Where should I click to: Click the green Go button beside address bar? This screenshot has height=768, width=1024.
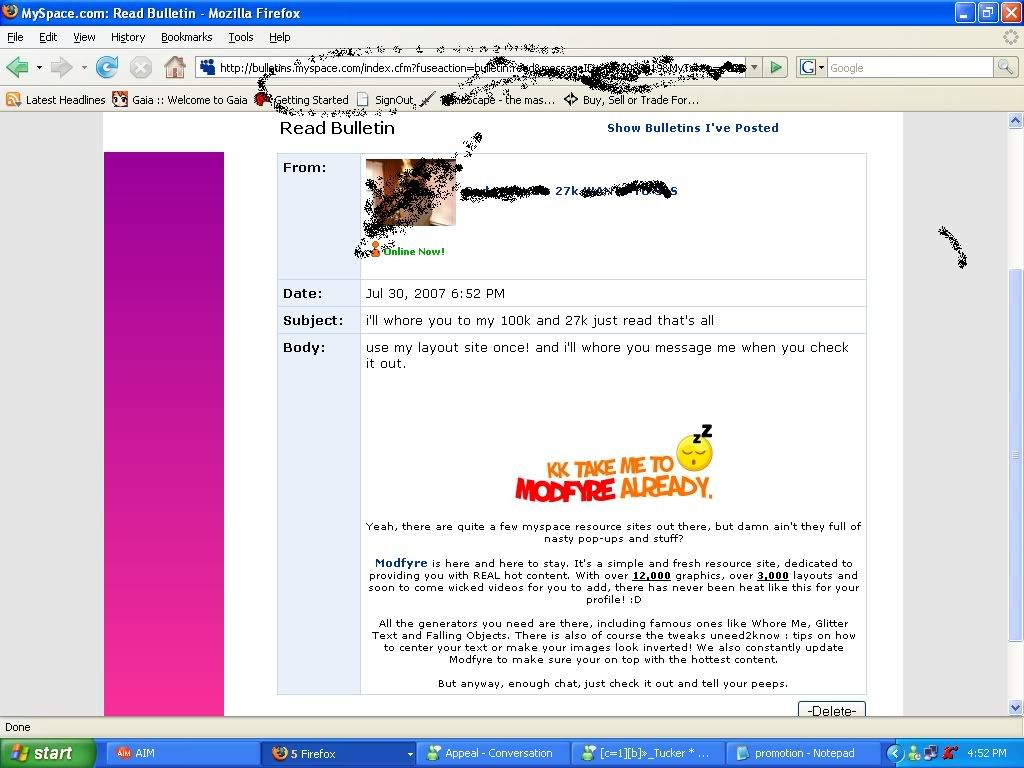776,68
